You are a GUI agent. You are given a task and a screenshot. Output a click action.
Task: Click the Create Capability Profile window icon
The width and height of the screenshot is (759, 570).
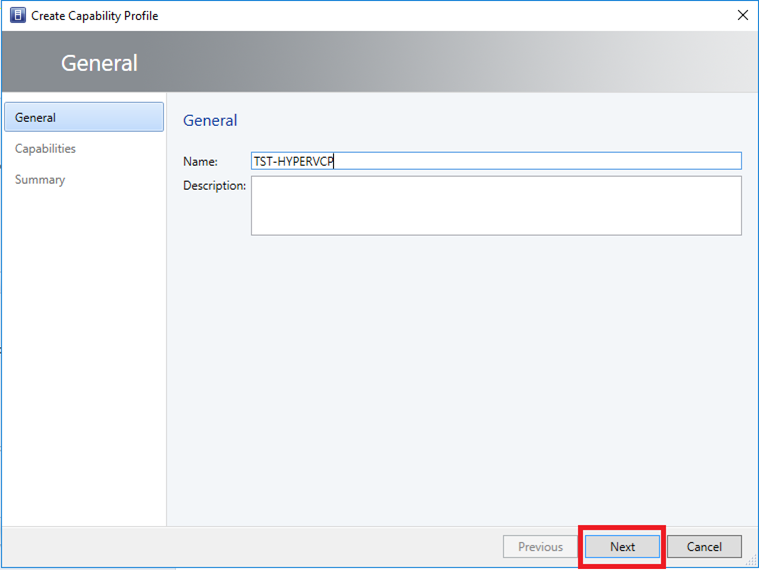(17, 15)
